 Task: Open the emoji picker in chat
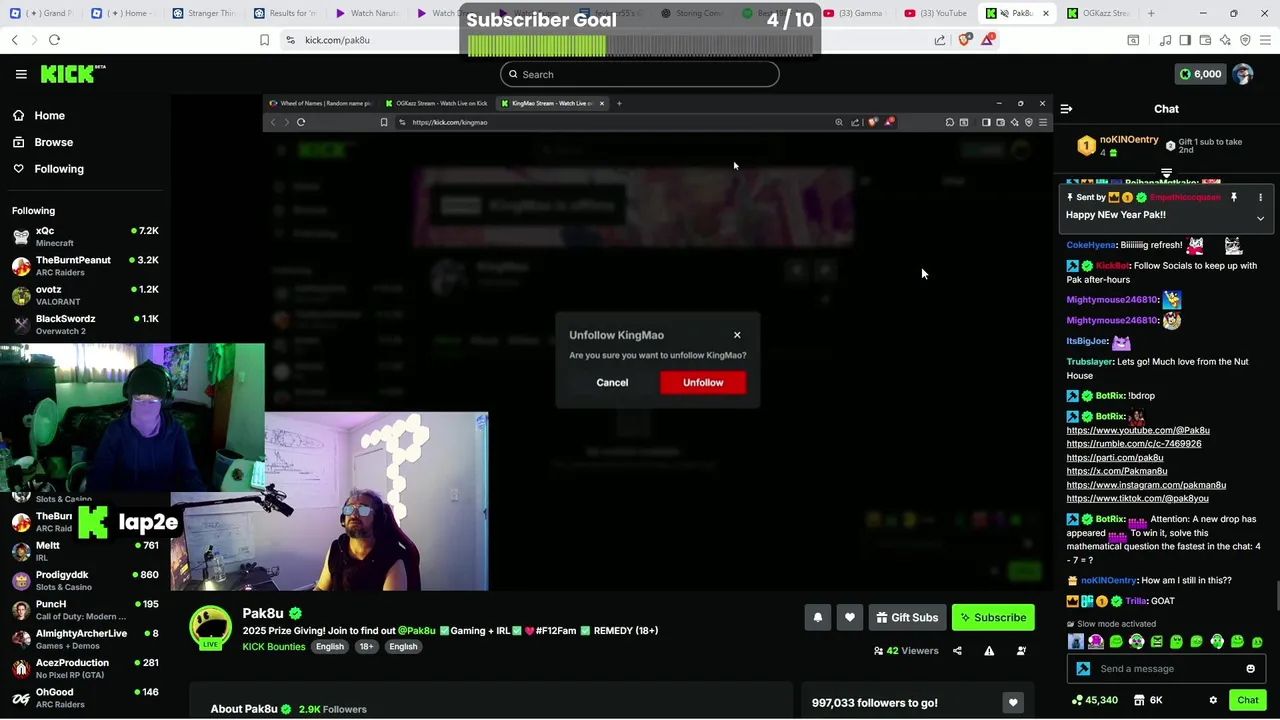(x=1250, y=669)
